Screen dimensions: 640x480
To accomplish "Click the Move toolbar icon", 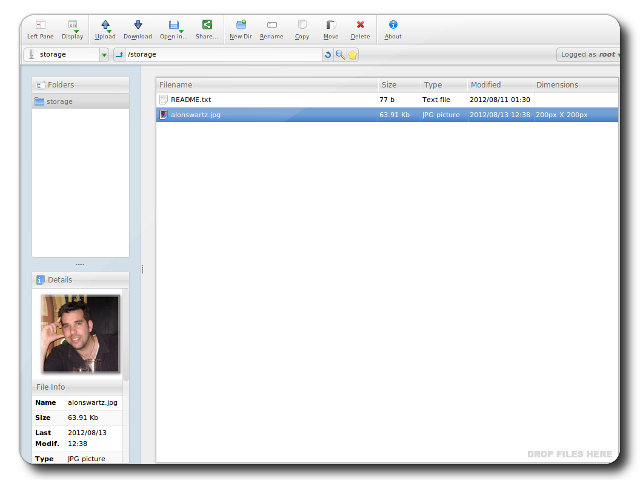I will pyautogui.click(x=331, y=27).
